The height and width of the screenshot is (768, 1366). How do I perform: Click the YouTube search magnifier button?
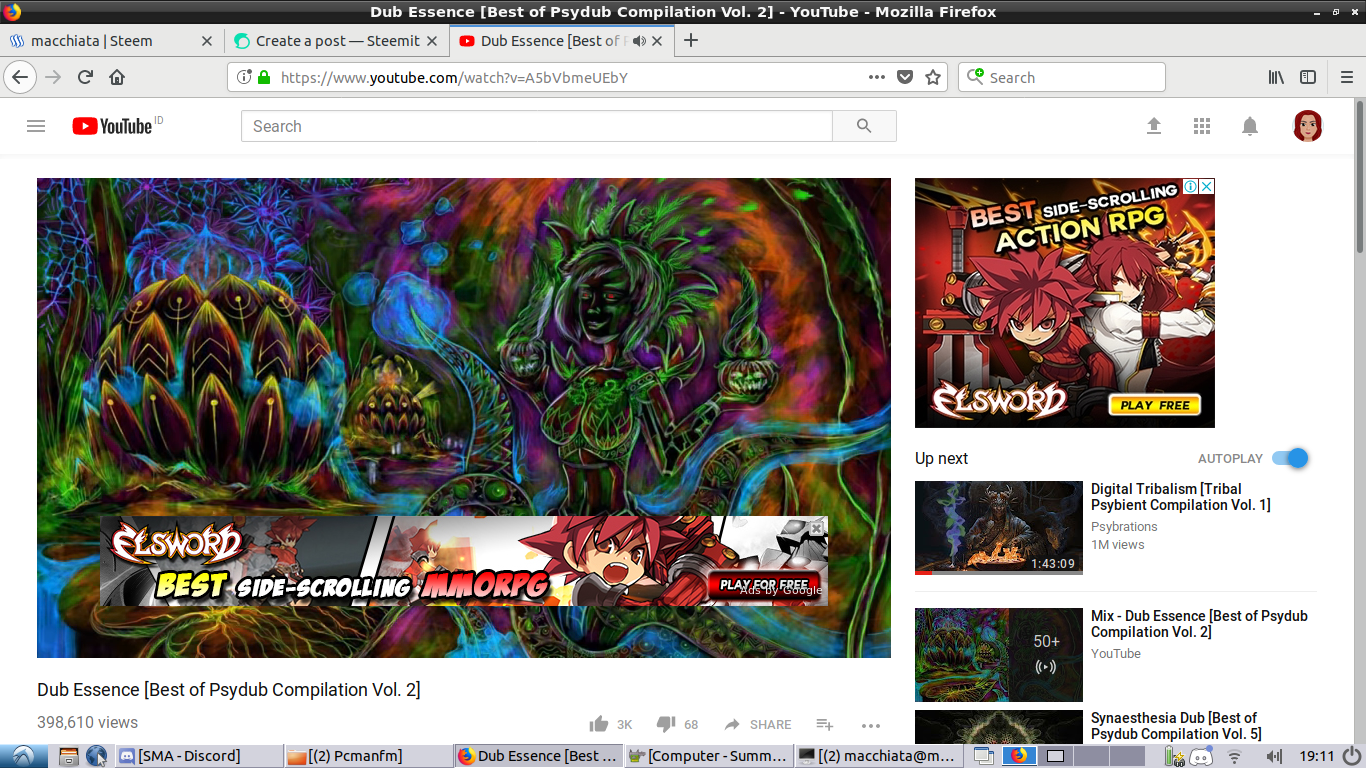864,126
